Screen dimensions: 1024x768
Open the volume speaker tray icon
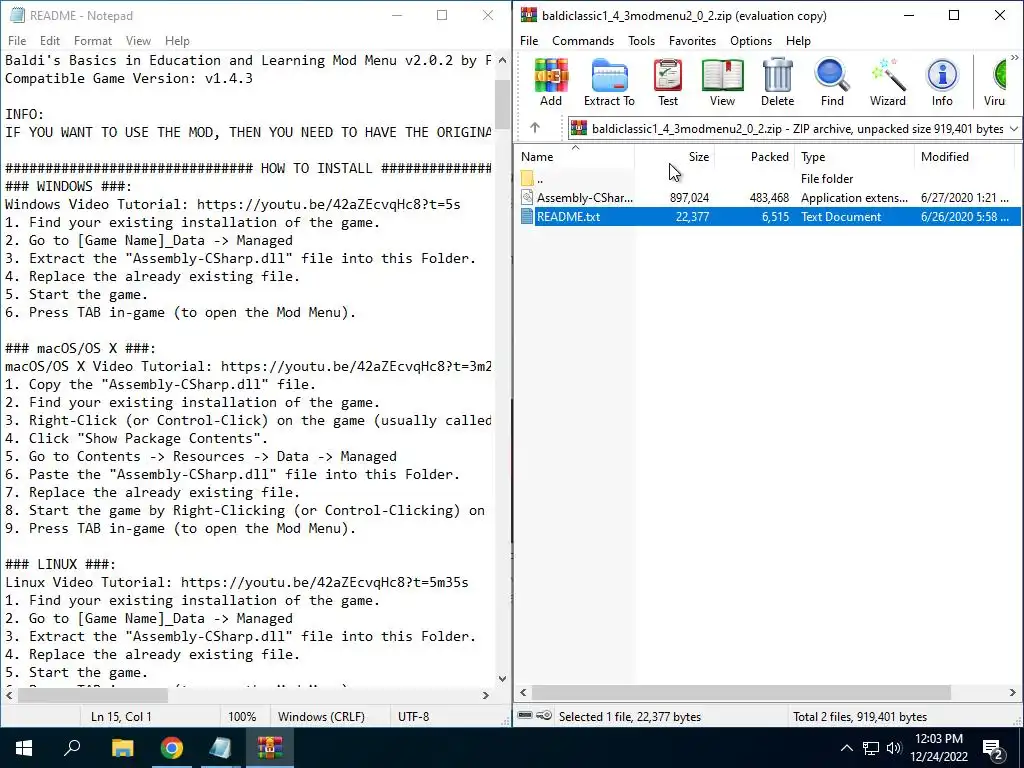893,748
